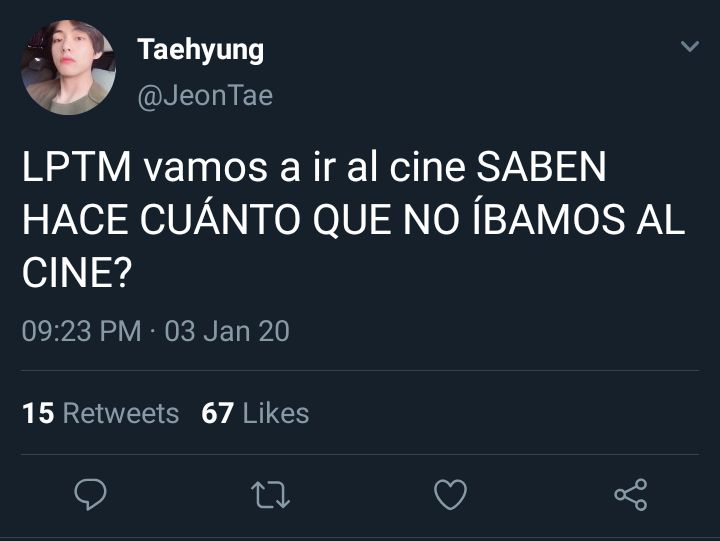Tap the line HACE CUÁNTO QUE NO ÍBAMOS
Image resolution: width=720 pixels, height=541 pixels.
click(x=323, y=220)
